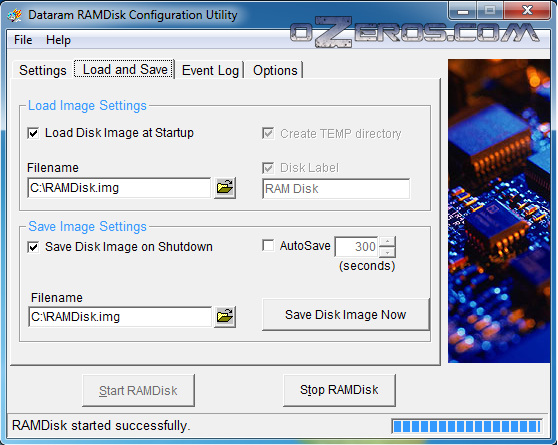
Task: Click the Load Image filename input field
Action: click(x=119, y=188)
